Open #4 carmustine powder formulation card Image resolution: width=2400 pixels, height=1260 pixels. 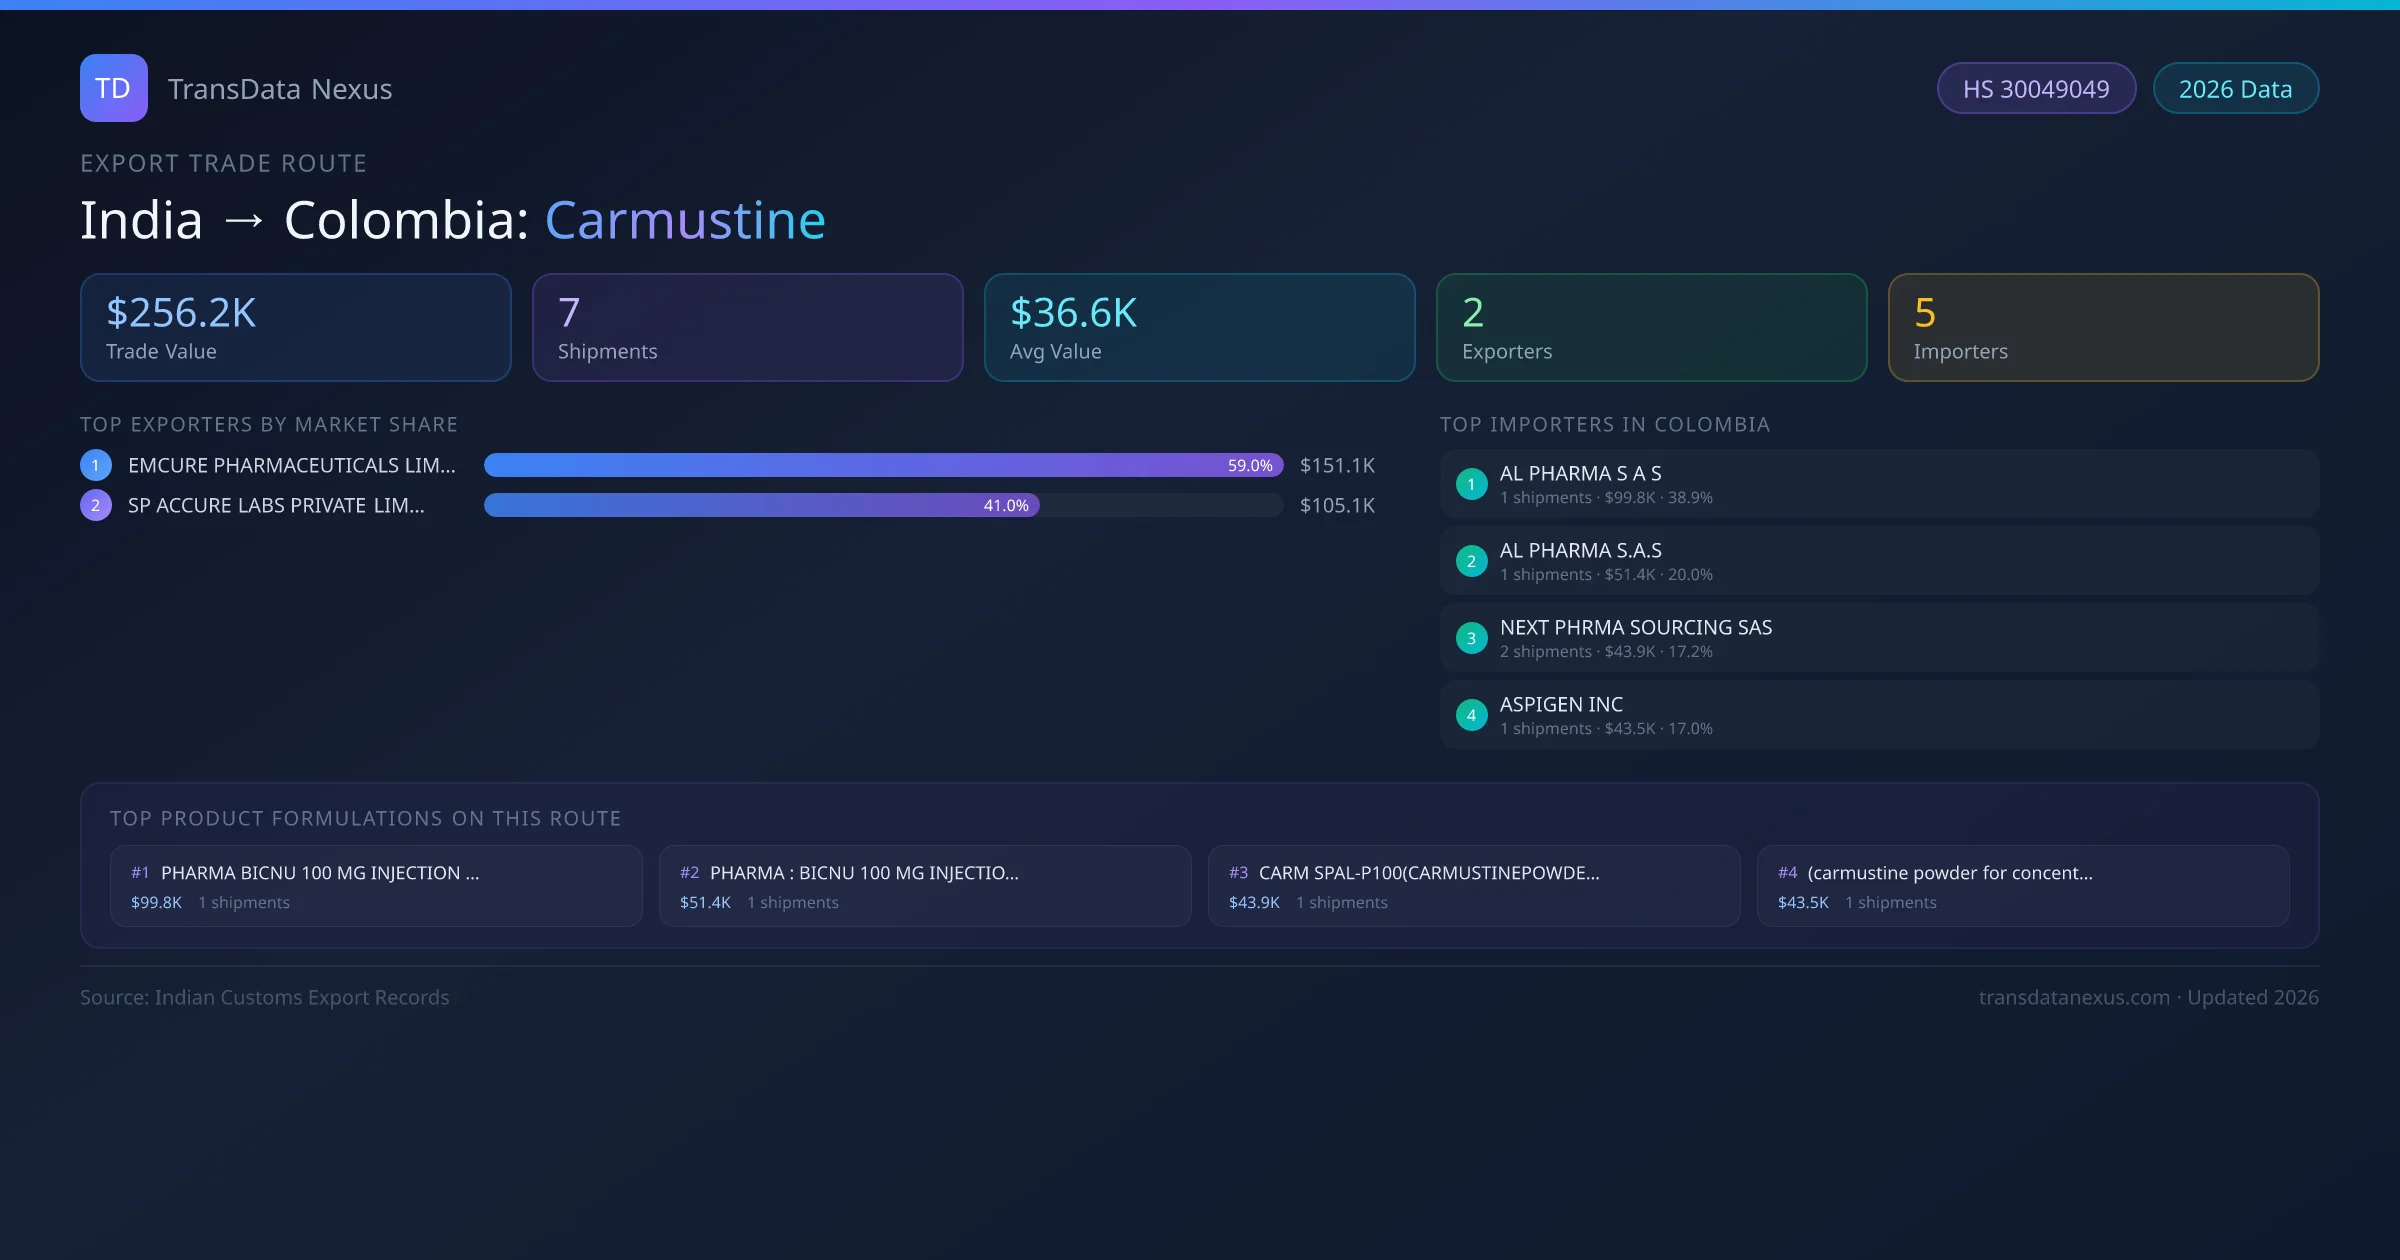pos(2023,886)
